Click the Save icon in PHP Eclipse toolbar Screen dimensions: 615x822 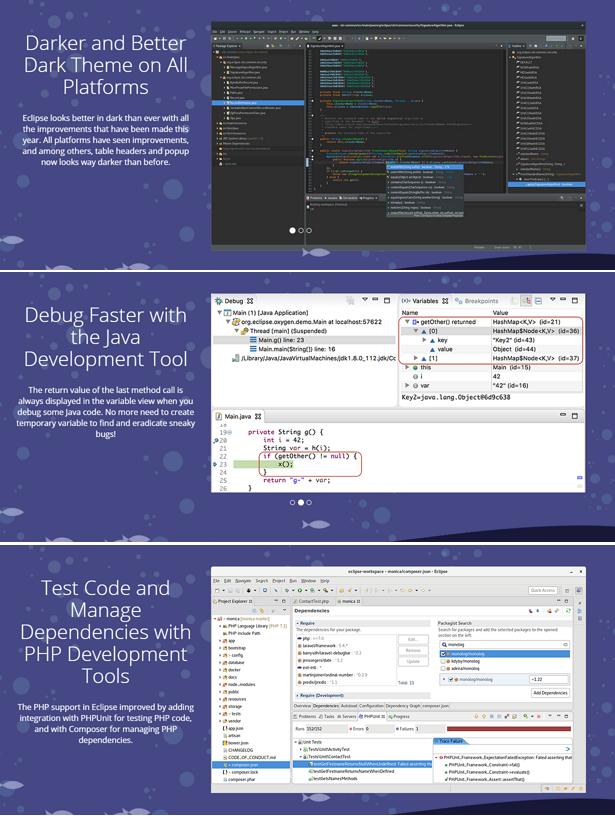[x=230, y=590]
